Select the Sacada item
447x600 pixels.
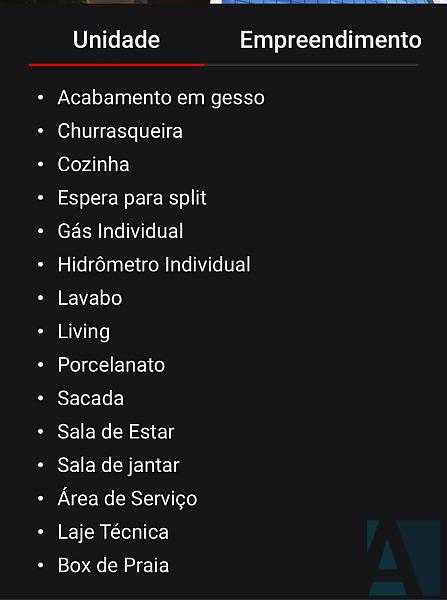pos(91,398)
